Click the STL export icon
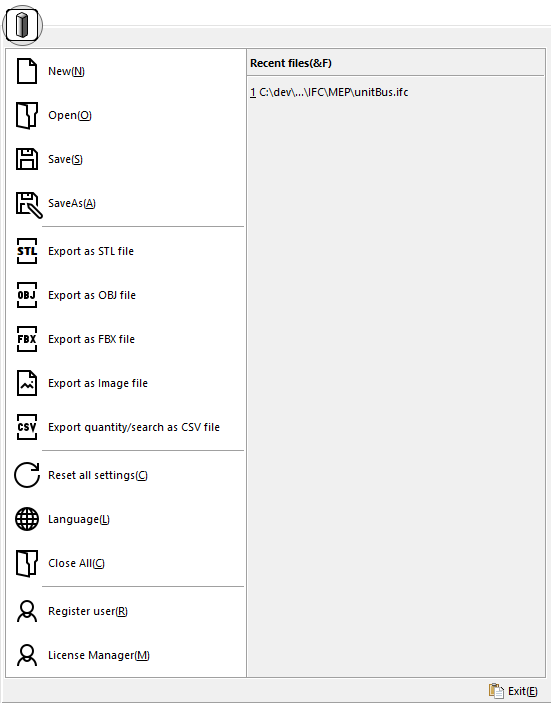Viewport: 551px width, 703px height. (x=27, y=251)
